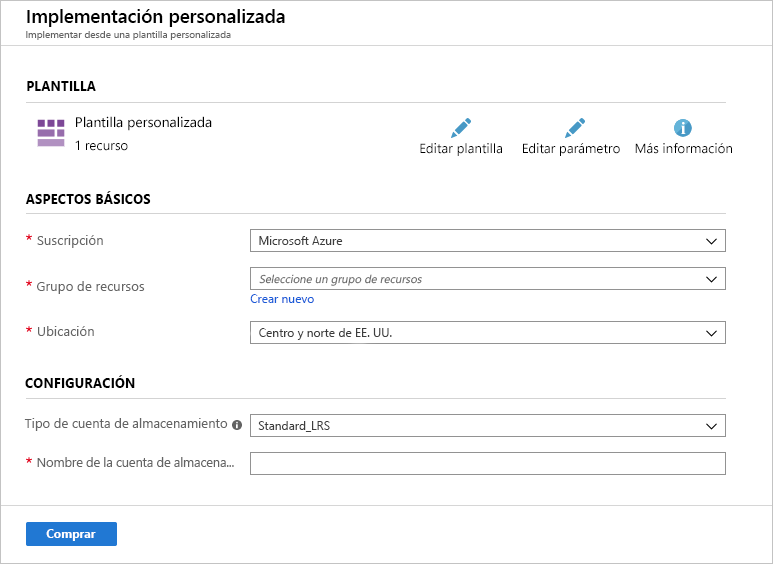Viewport: 773px width, 564px height.
Task: Click the truncated Nombre de la cuenta de almacena... label
Action: (x=136, y=462)
